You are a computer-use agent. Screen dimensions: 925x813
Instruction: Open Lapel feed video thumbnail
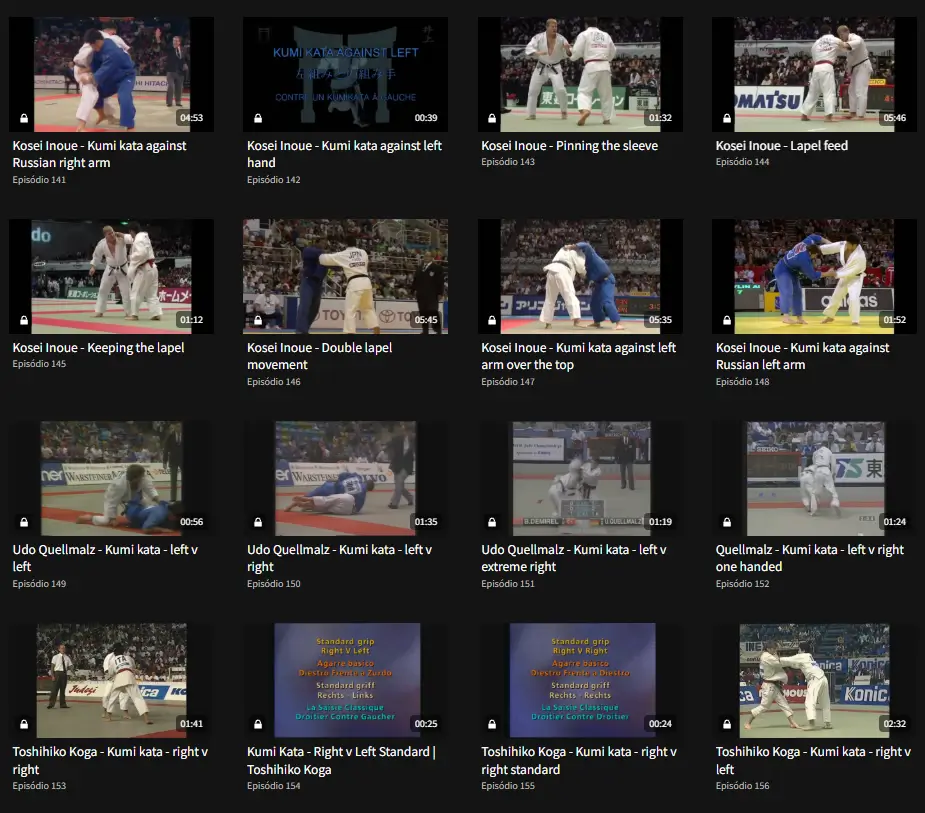point(815,74)
